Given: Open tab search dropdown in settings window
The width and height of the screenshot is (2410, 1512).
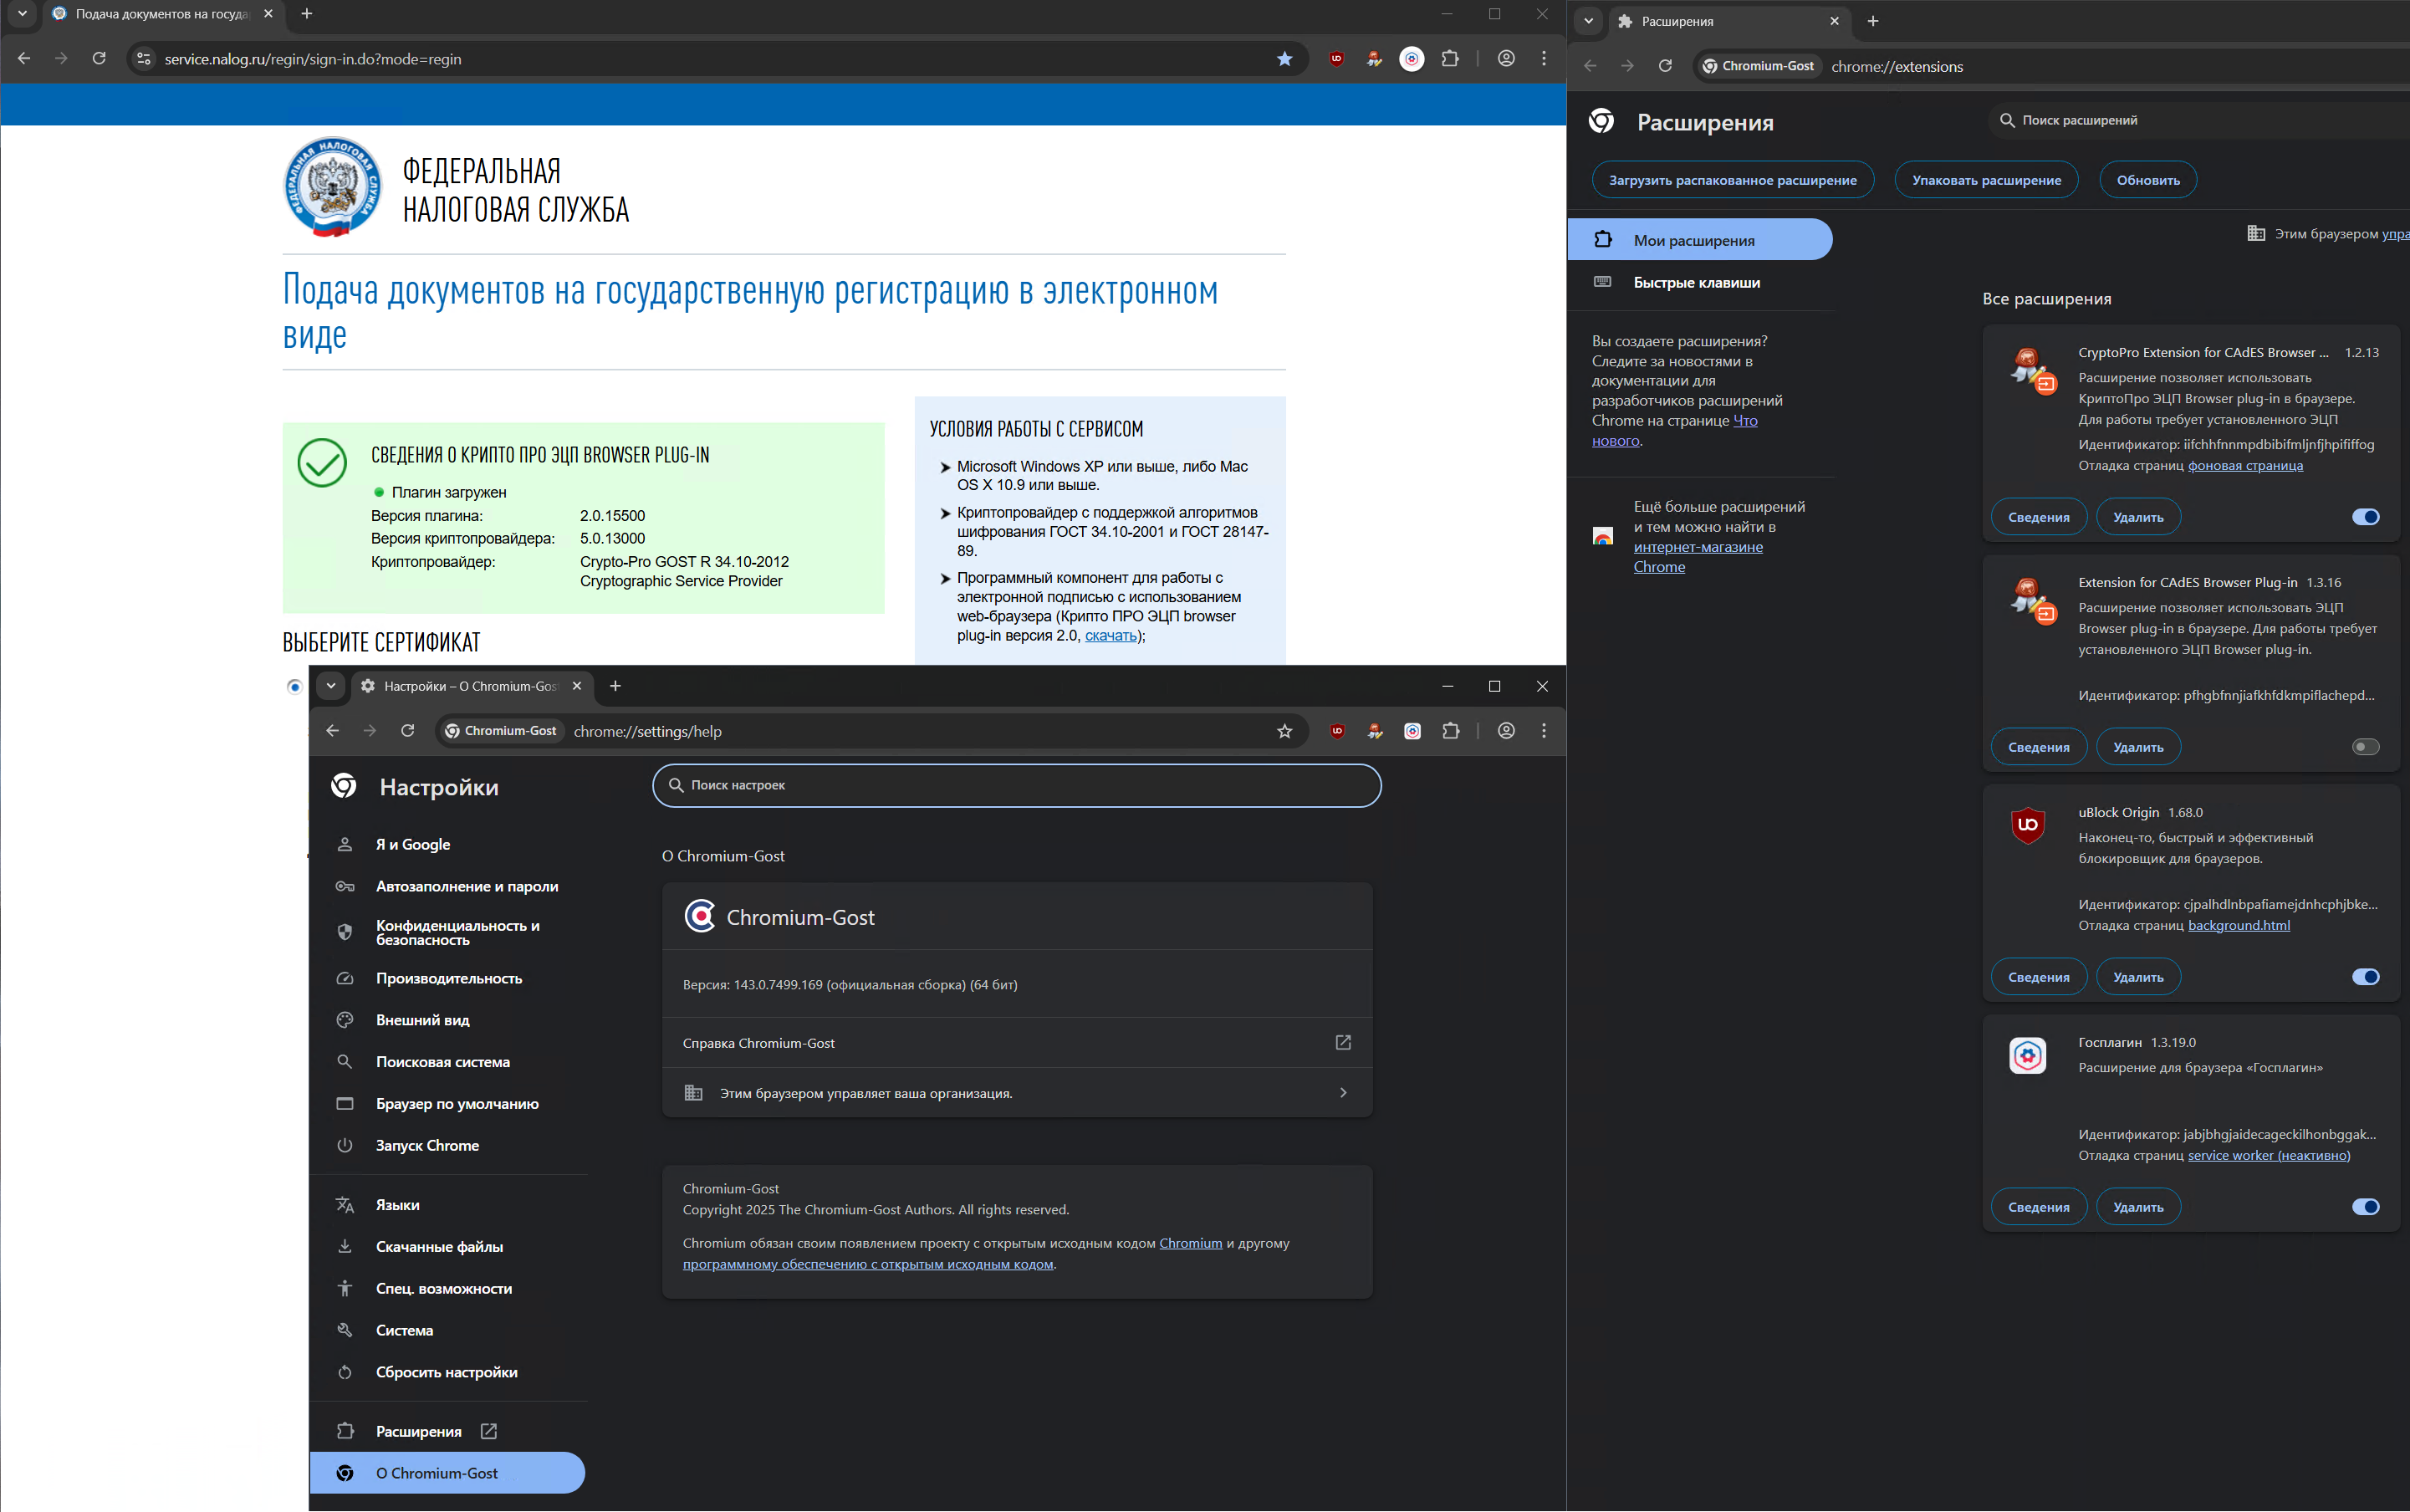Looking at the screenshot, I should click(x=331, y=686).
